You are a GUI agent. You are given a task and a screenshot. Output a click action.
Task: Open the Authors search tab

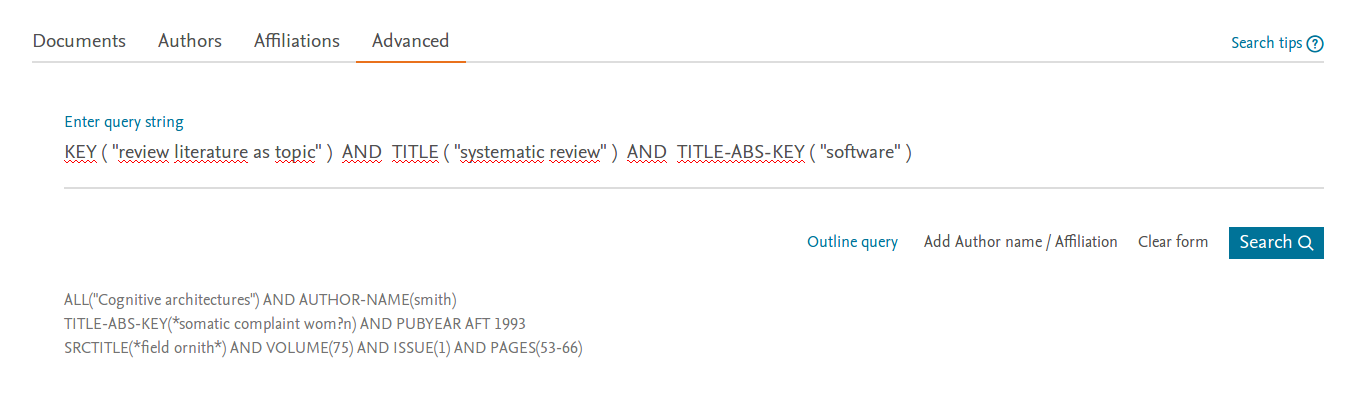(x=190, y=41)
